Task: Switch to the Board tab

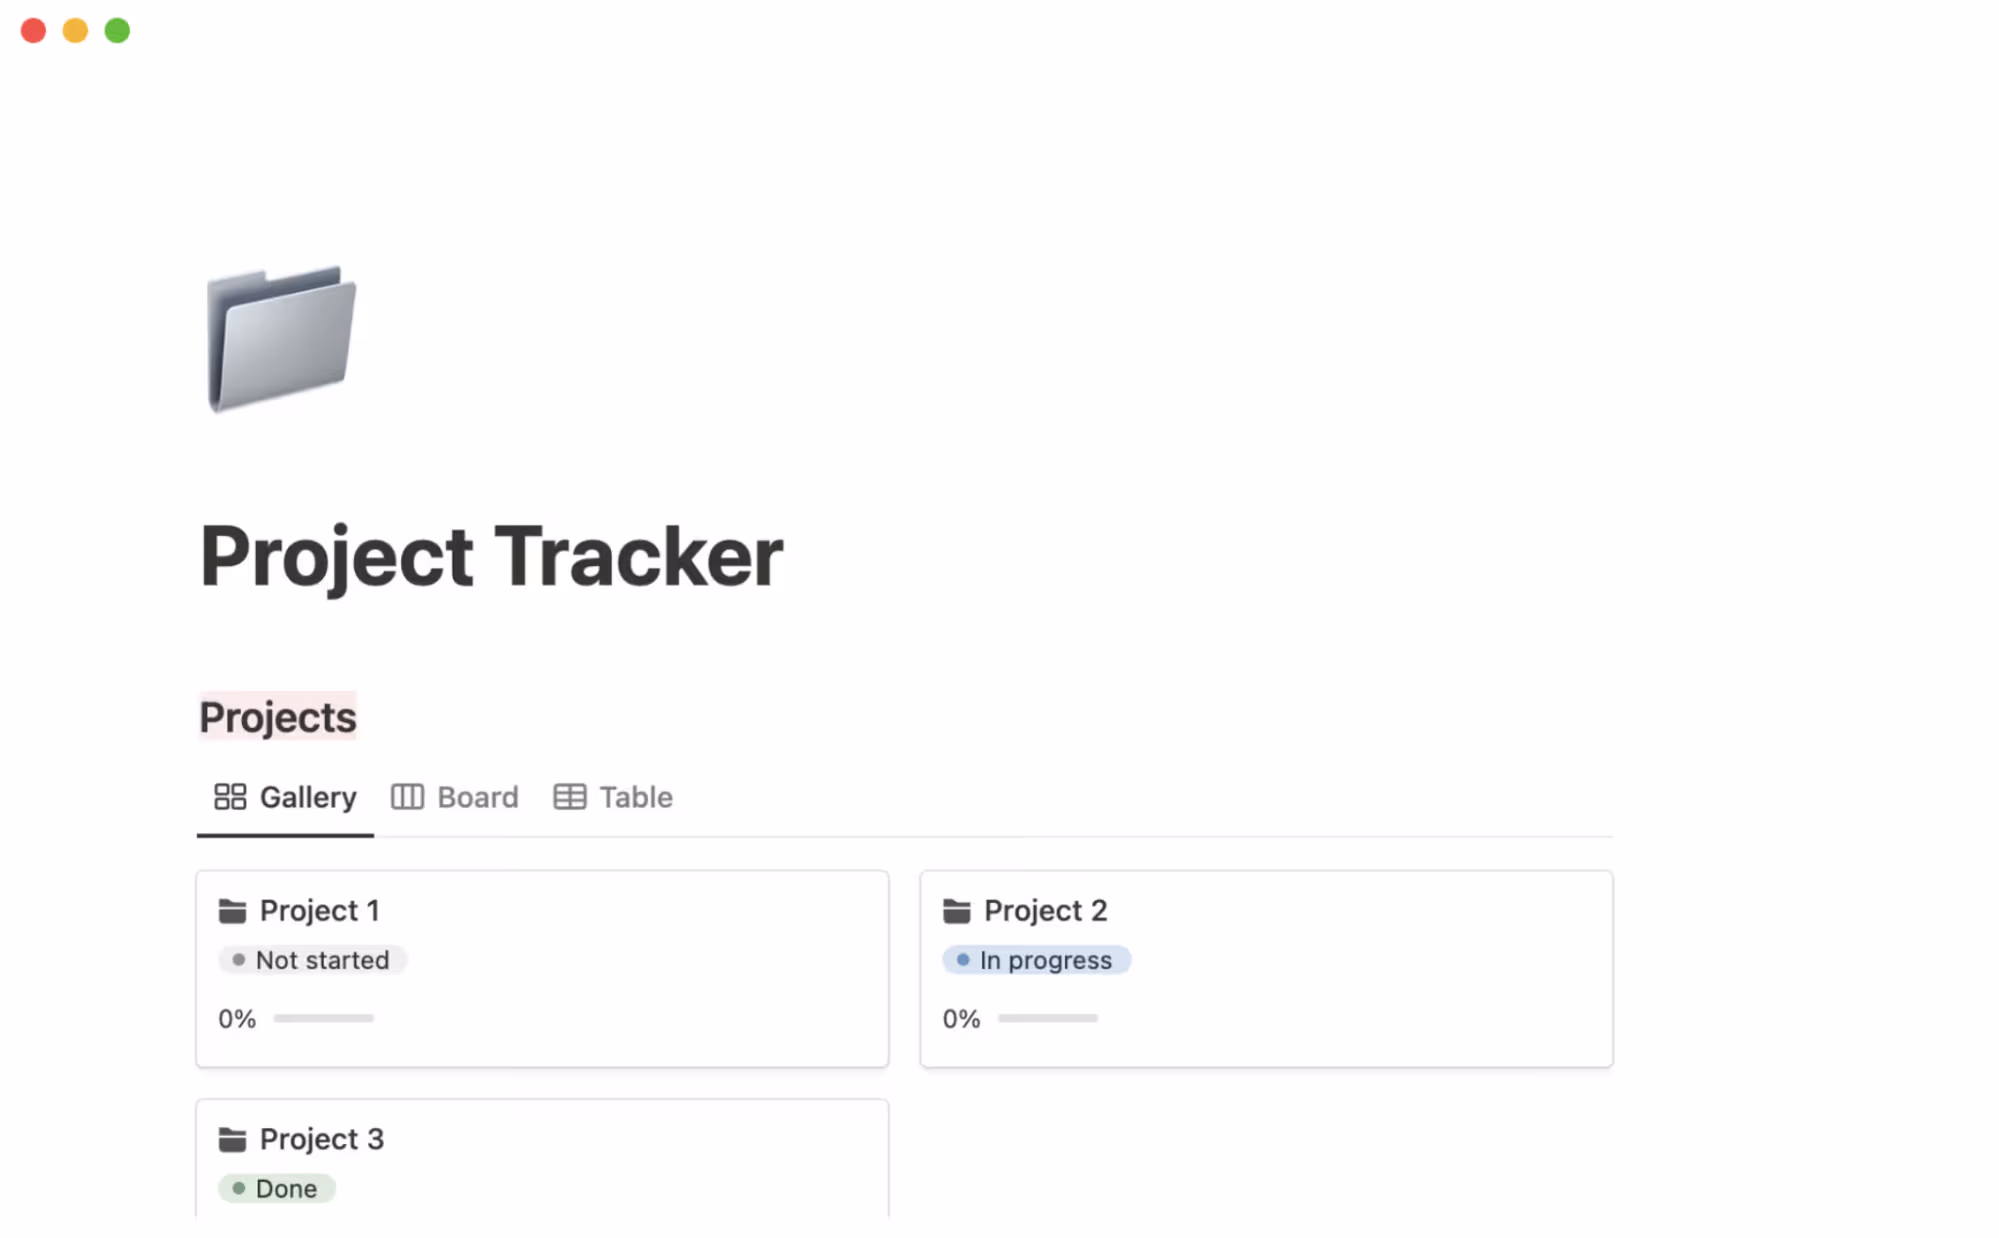Action: 477,796
